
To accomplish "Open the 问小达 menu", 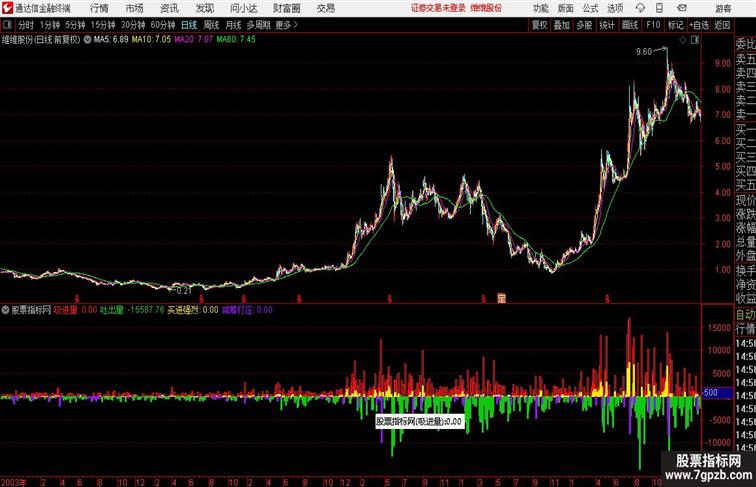I will click(x=243, y=8).
